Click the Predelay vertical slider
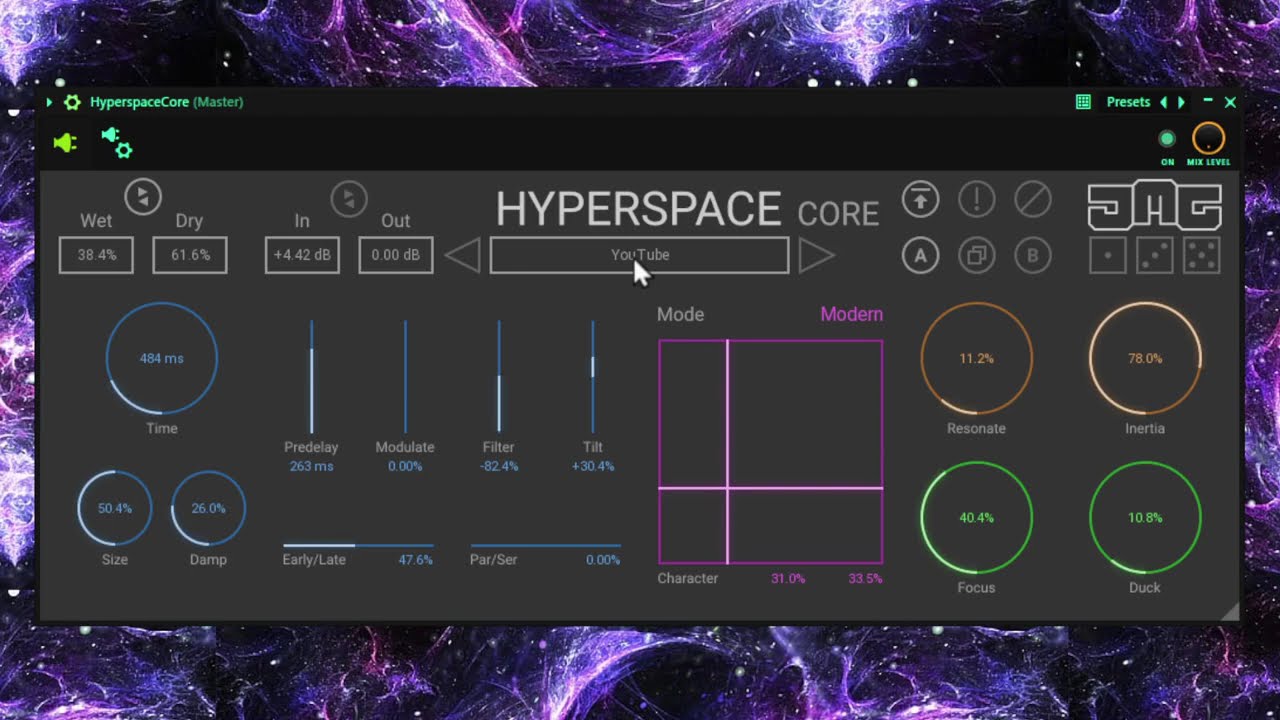The width and height of the screenshot is (1280, 720). (311, 376)
